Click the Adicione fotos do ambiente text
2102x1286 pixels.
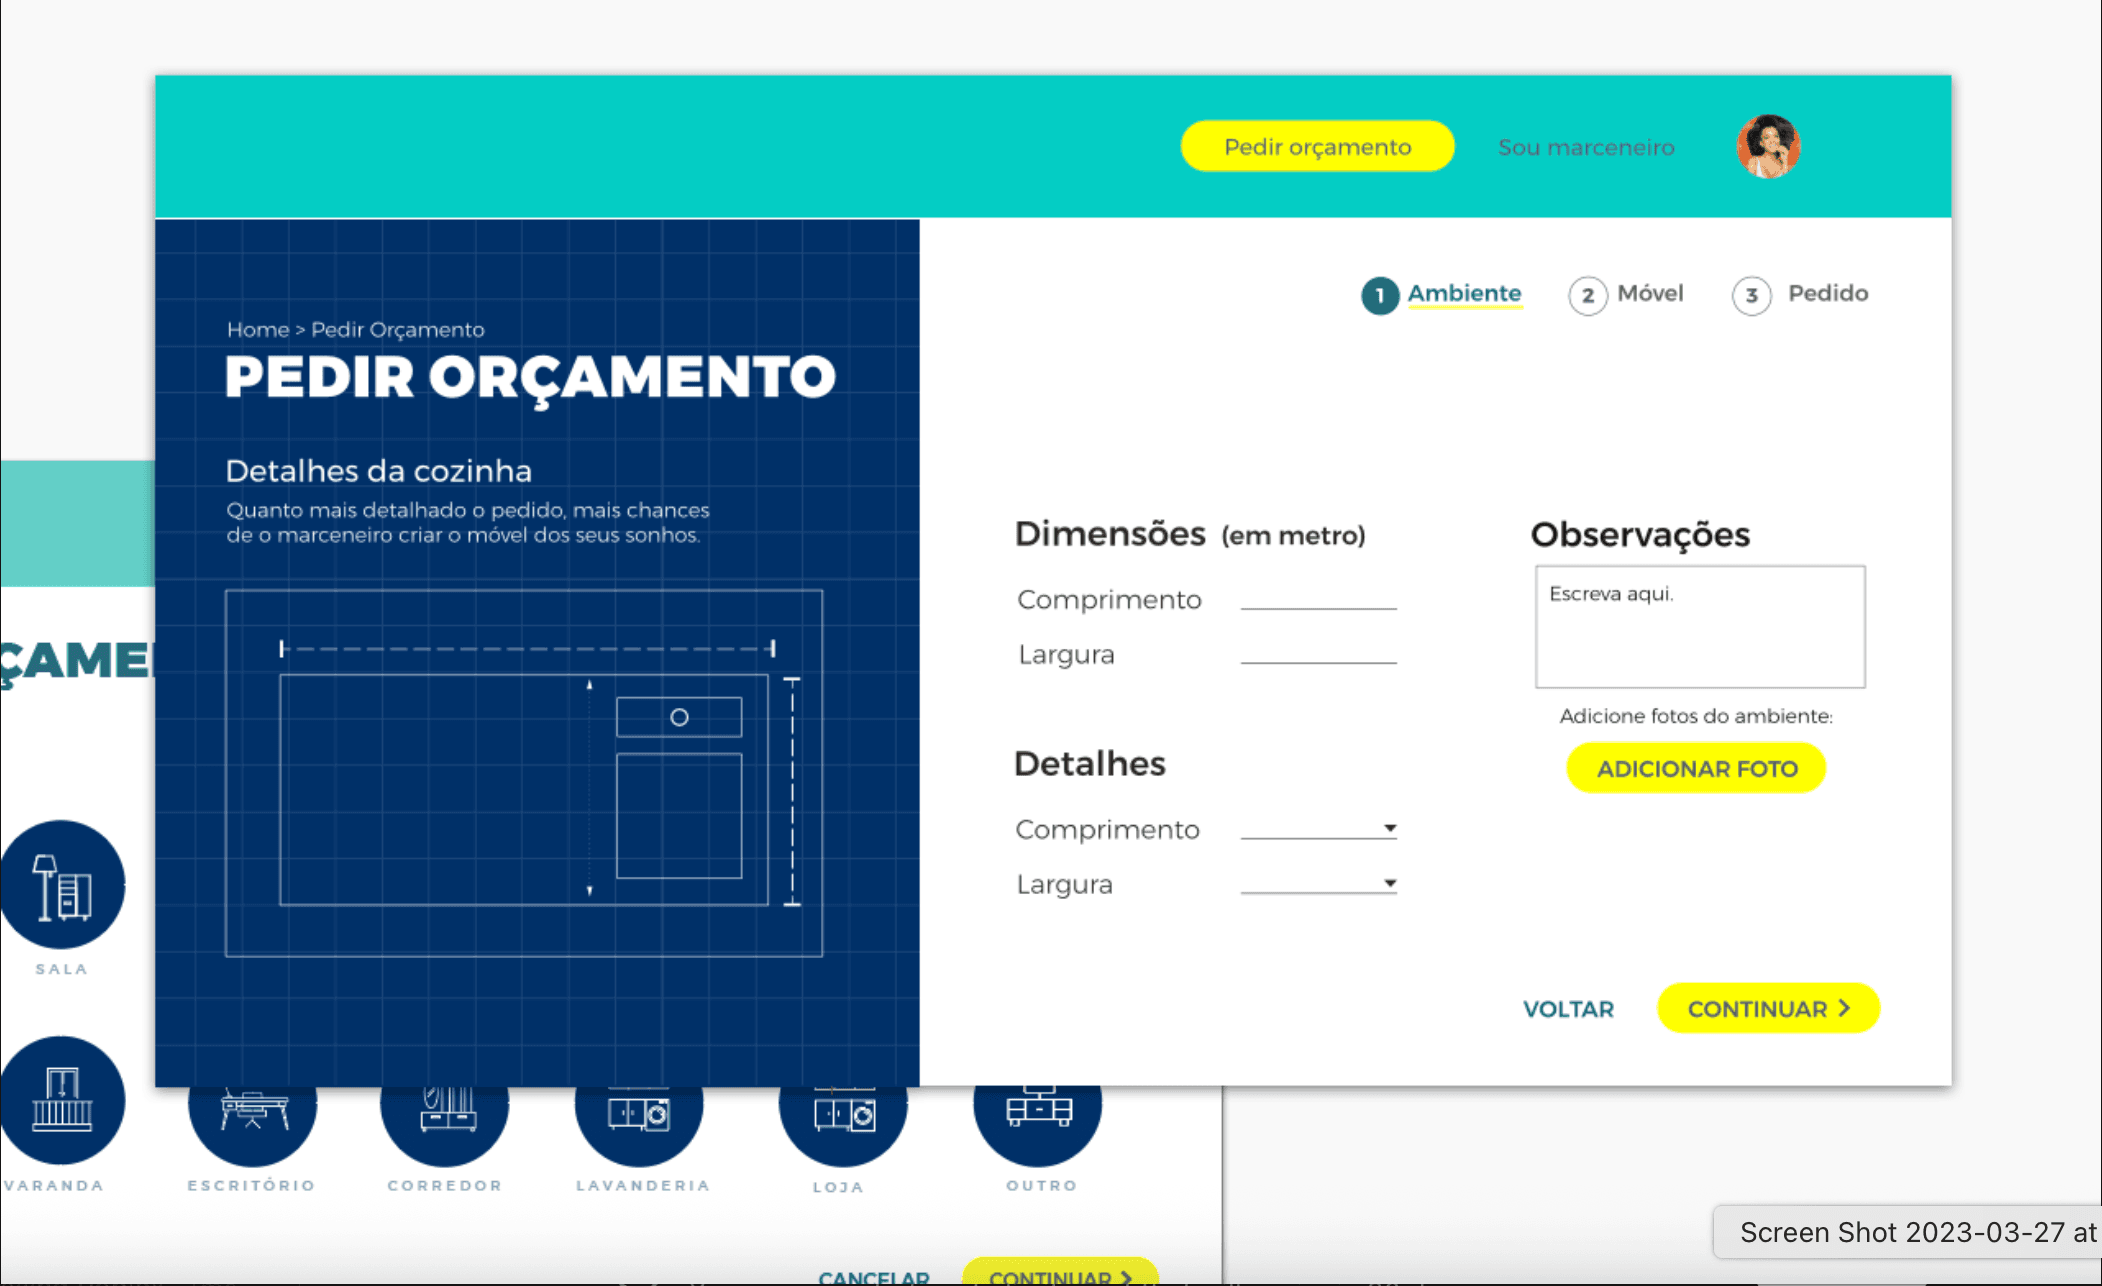pos(1696,716)
